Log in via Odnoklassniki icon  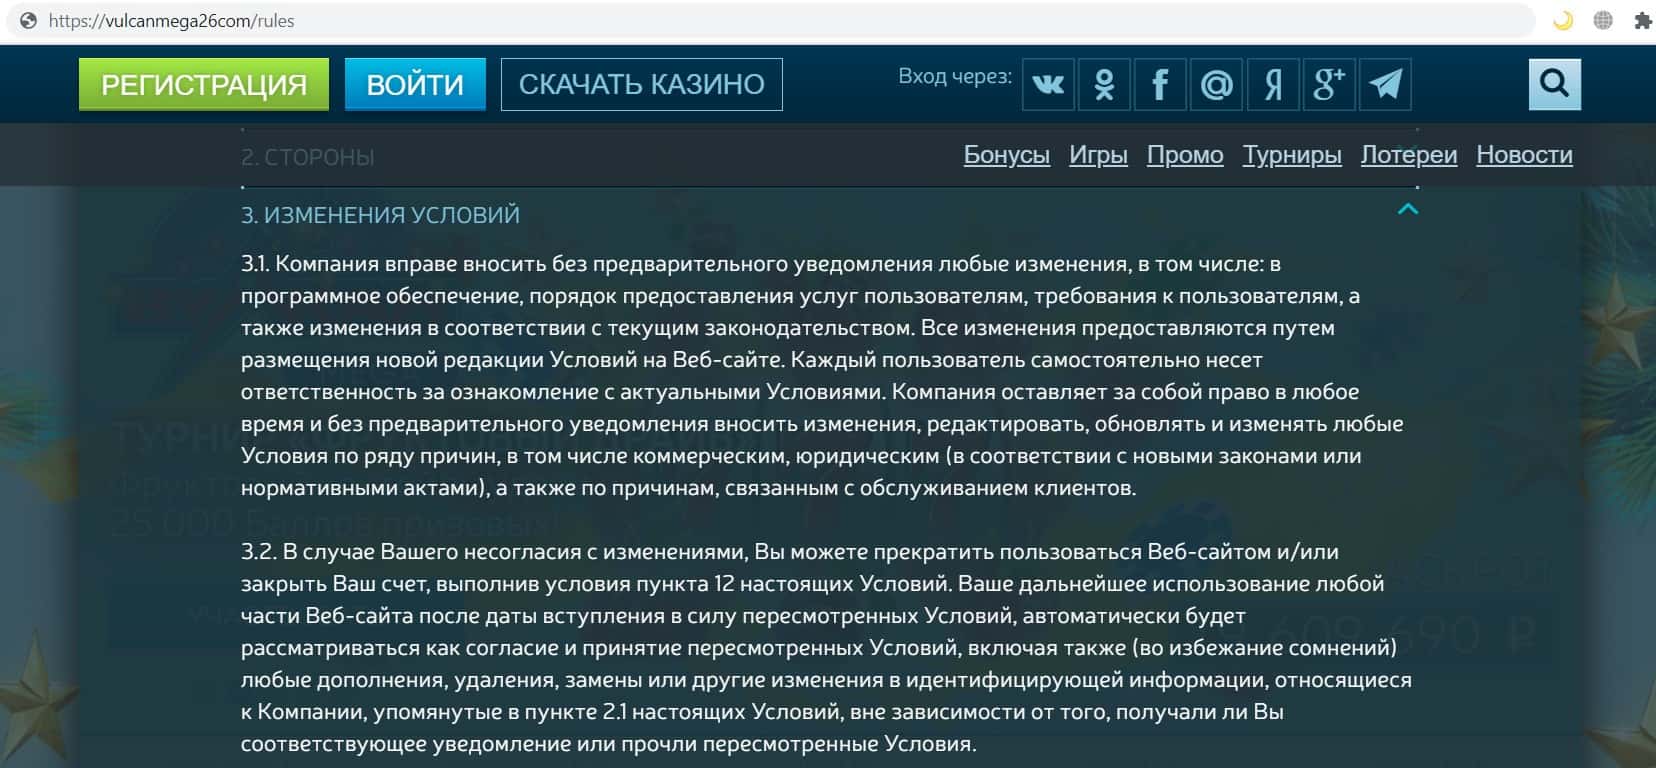pos(1104,84)
